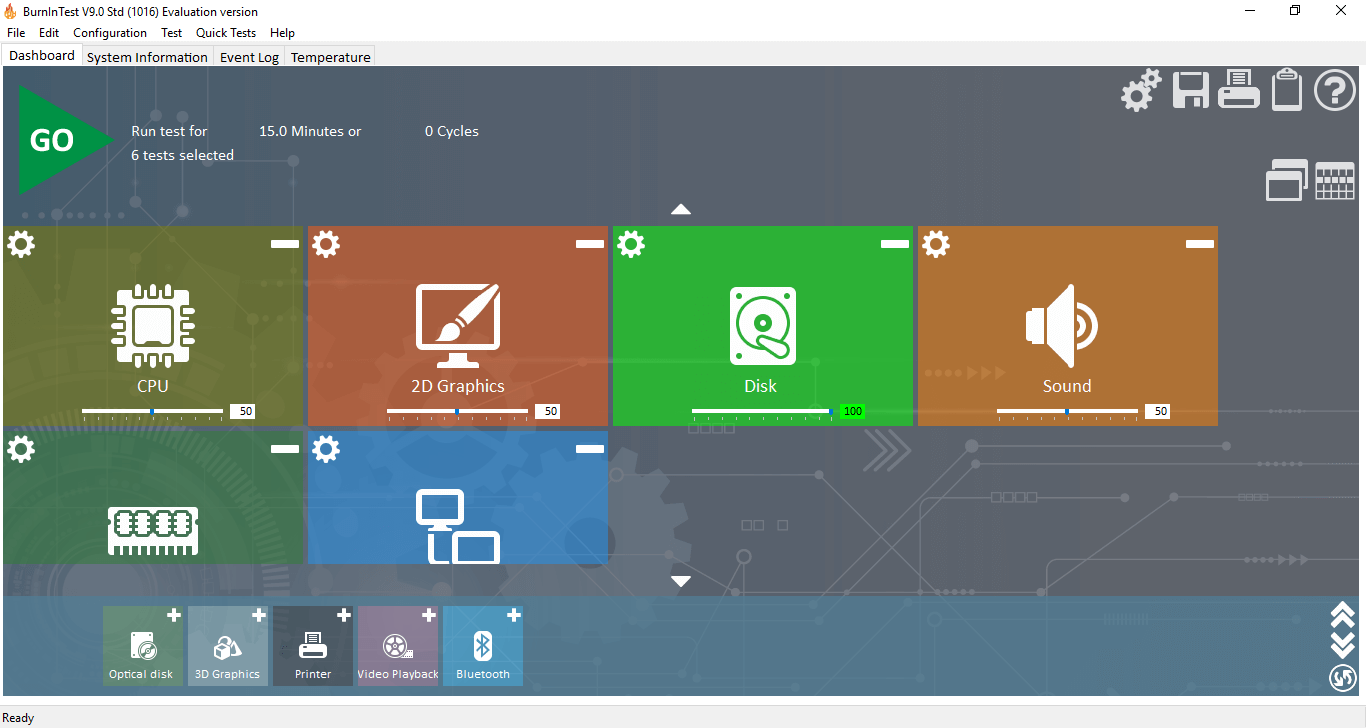Click the grid view icon on right
This screenshot has height=728, width=1366.
(1334, 181)
